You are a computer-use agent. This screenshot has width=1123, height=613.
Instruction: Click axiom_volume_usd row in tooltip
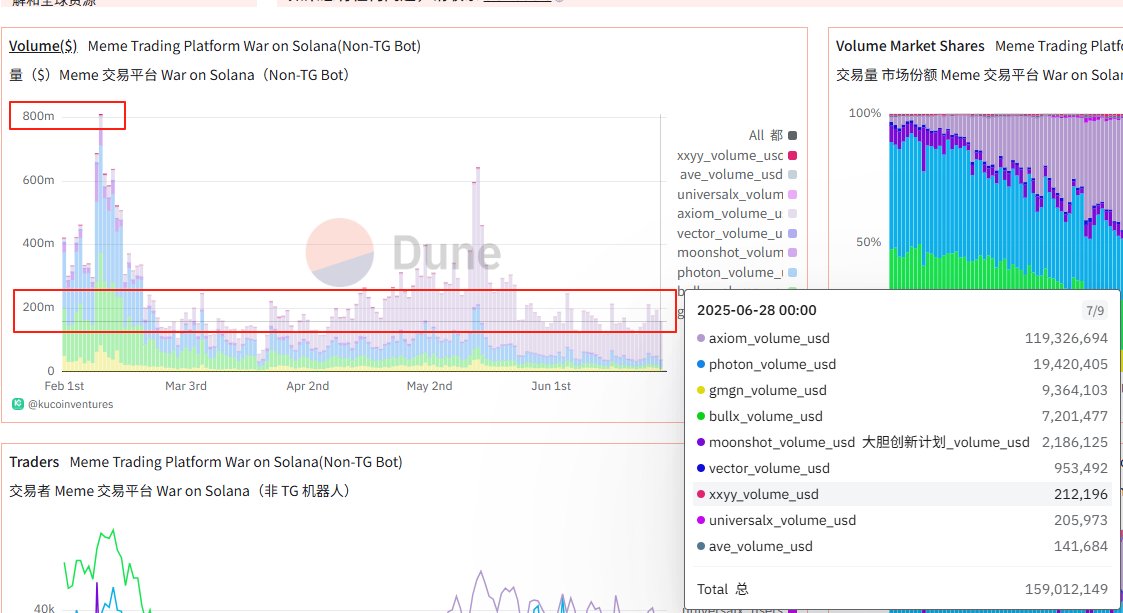point(902,338)
